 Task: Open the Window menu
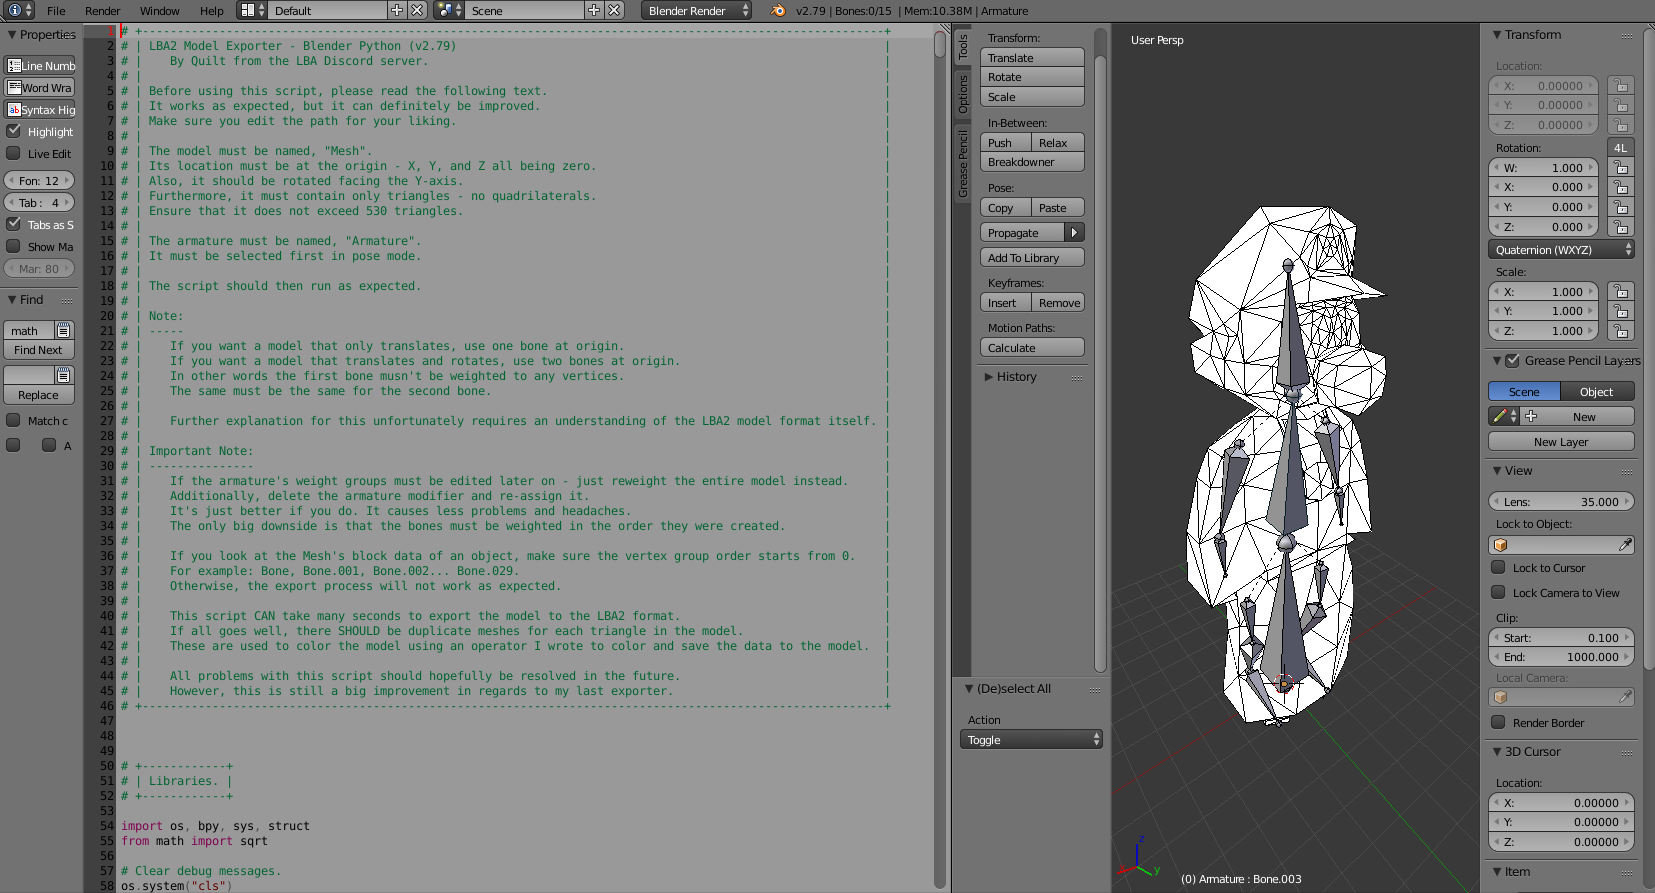[x=159, y=11]
